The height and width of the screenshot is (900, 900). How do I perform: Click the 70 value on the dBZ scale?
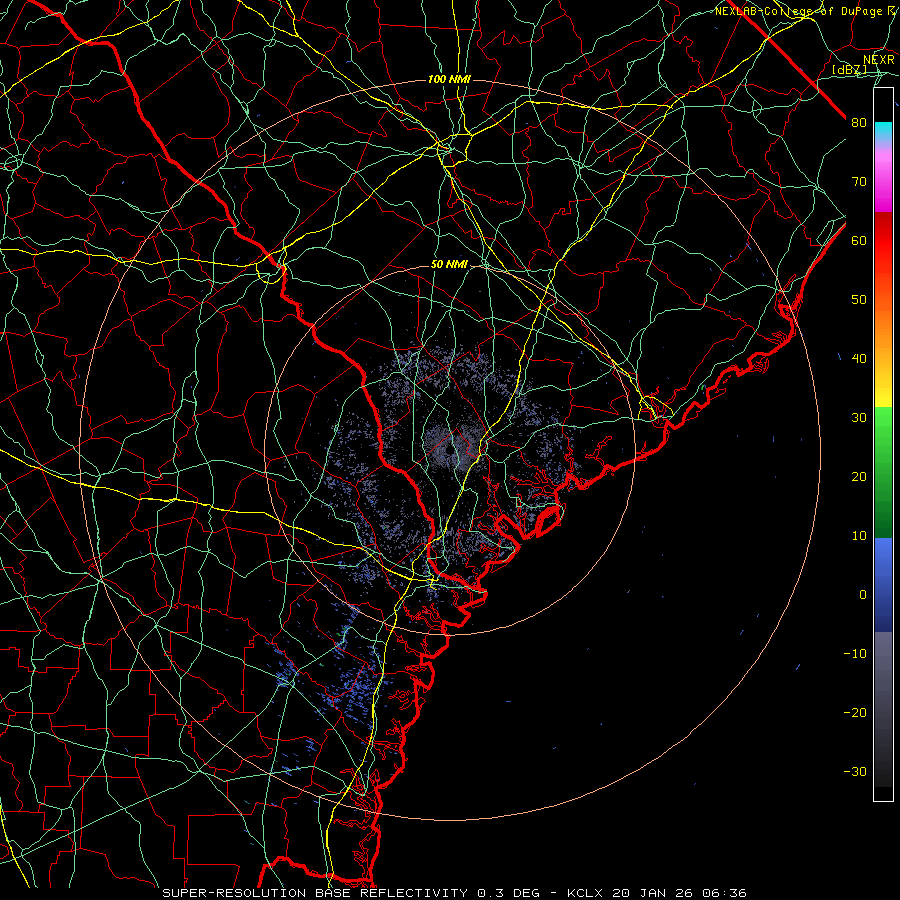point(859,182)
